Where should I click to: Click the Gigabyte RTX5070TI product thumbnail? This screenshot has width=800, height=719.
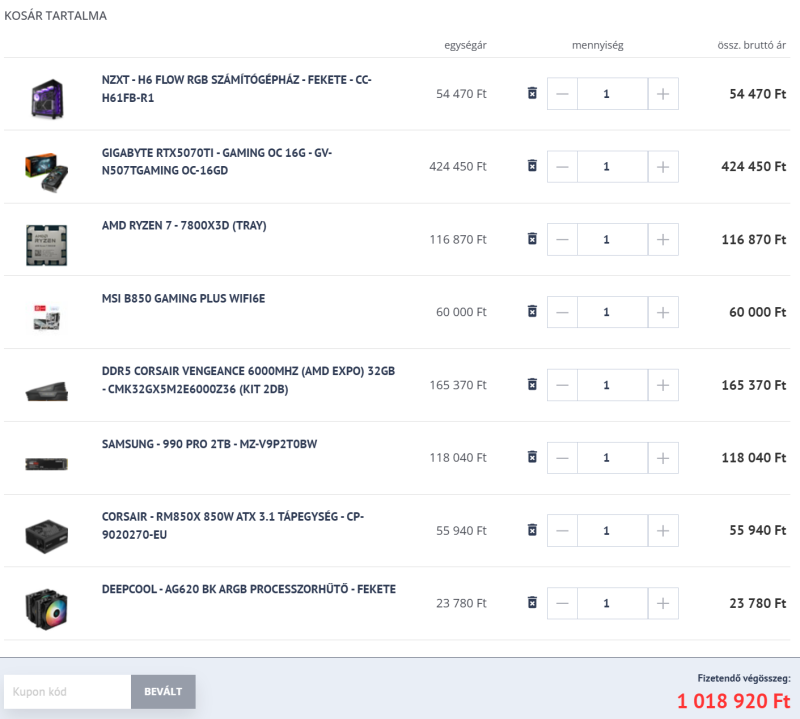46,167
